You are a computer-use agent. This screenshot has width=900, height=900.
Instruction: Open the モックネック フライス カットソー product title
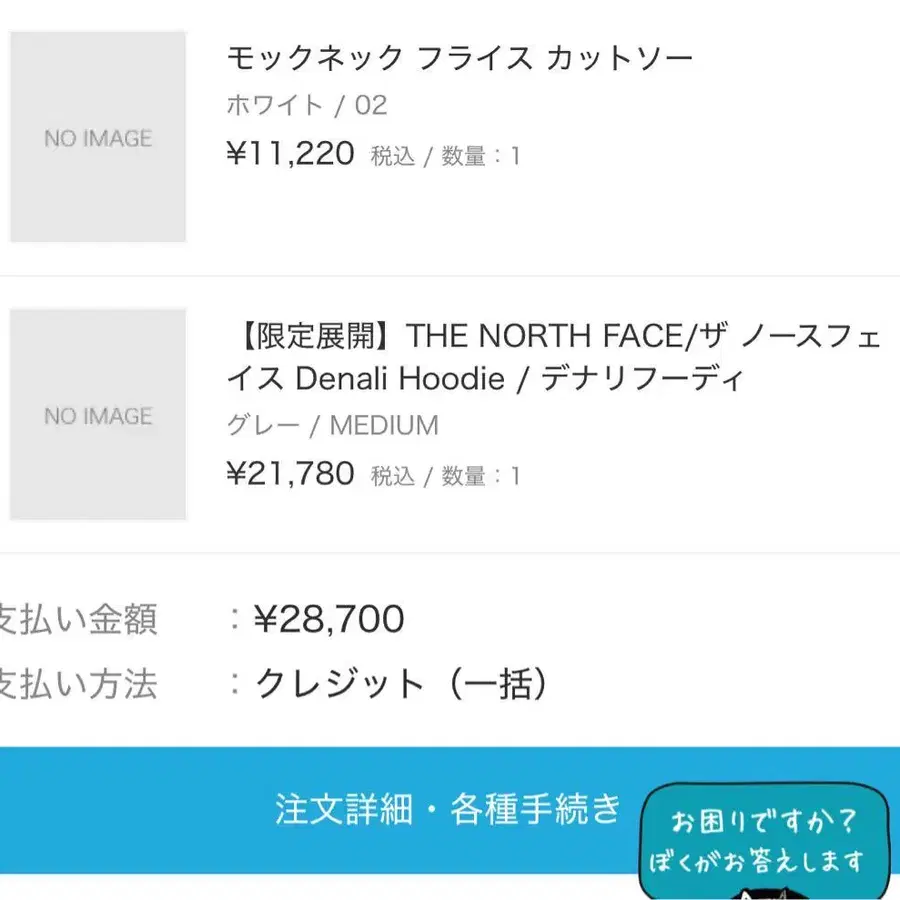(459, 58)
